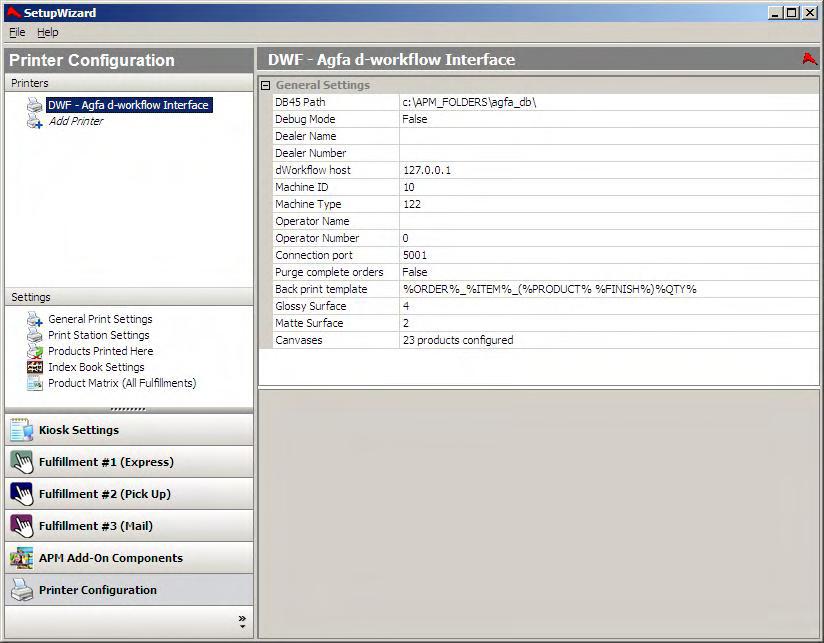The height and width of the screenshot is (643, 824).
Task: Click the empty Operator Name value field
Action: click(609, 221)
